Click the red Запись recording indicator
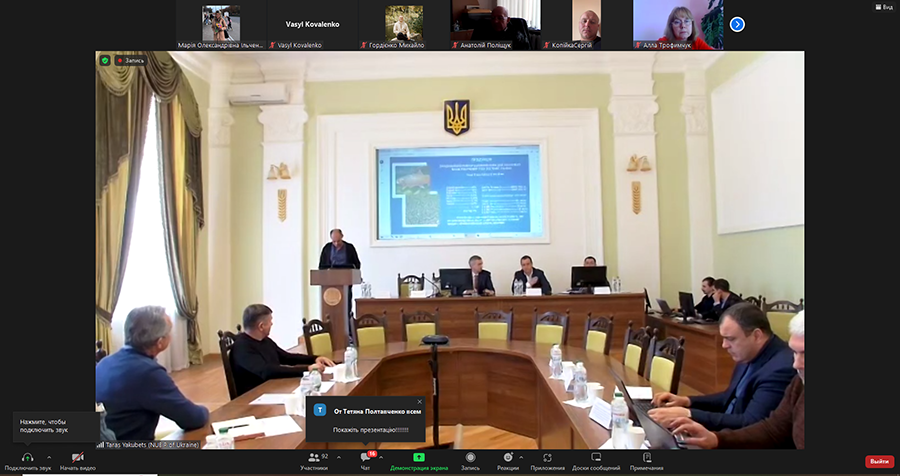 (131, 60)
